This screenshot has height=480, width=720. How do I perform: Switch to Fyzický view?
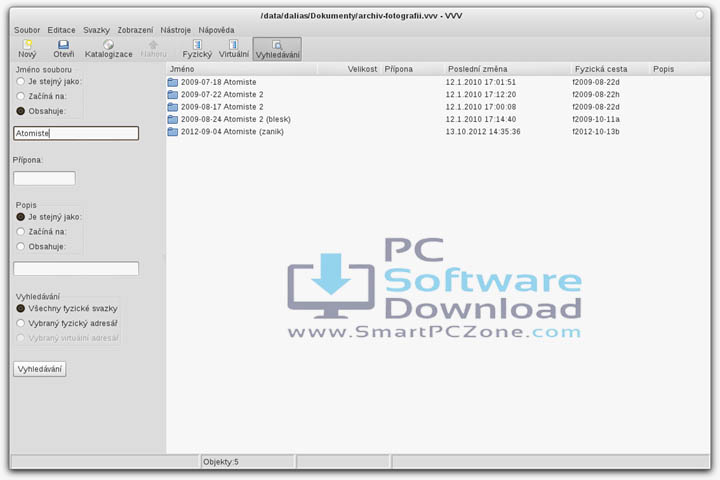point(197,49)
